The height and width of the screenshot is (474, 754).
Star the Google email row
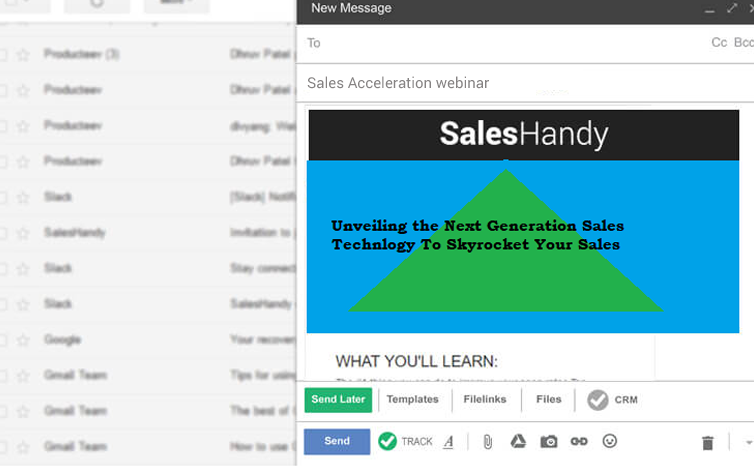click(23, 340)
